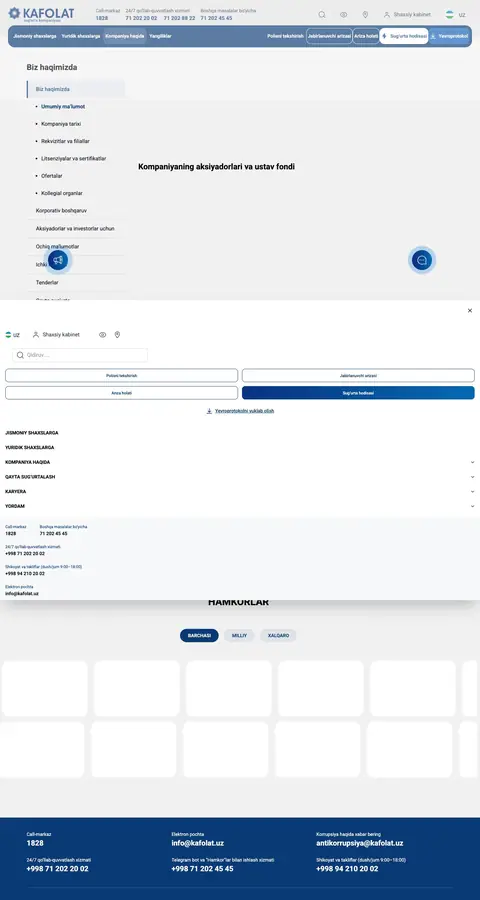This screenshot has height=900, width=480.
Task: Open search via the top header magnifier icon
Action: [x=322, y=14]
